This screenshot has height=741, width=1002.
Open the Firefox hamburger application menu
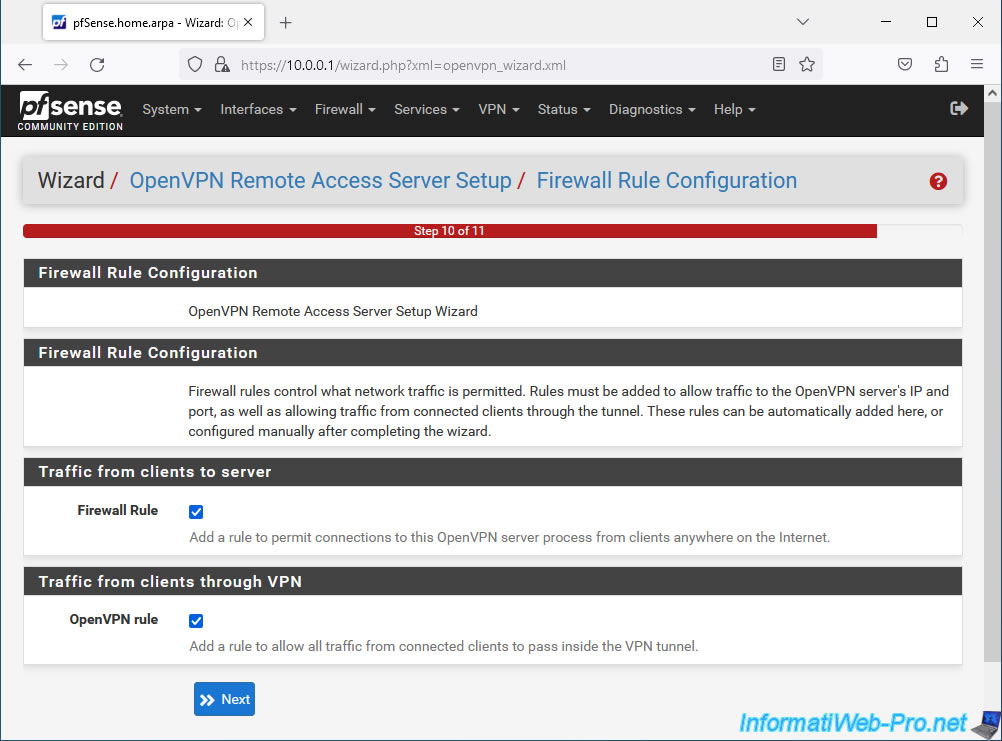pyautogui.click(x=976, y=64)
